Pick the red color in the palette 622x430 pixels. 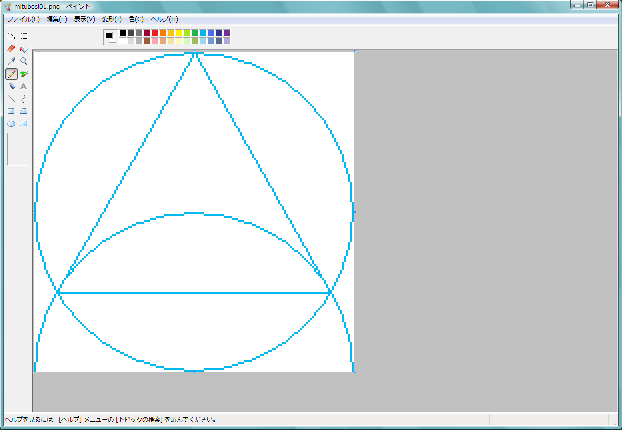[x=156, y=33]
